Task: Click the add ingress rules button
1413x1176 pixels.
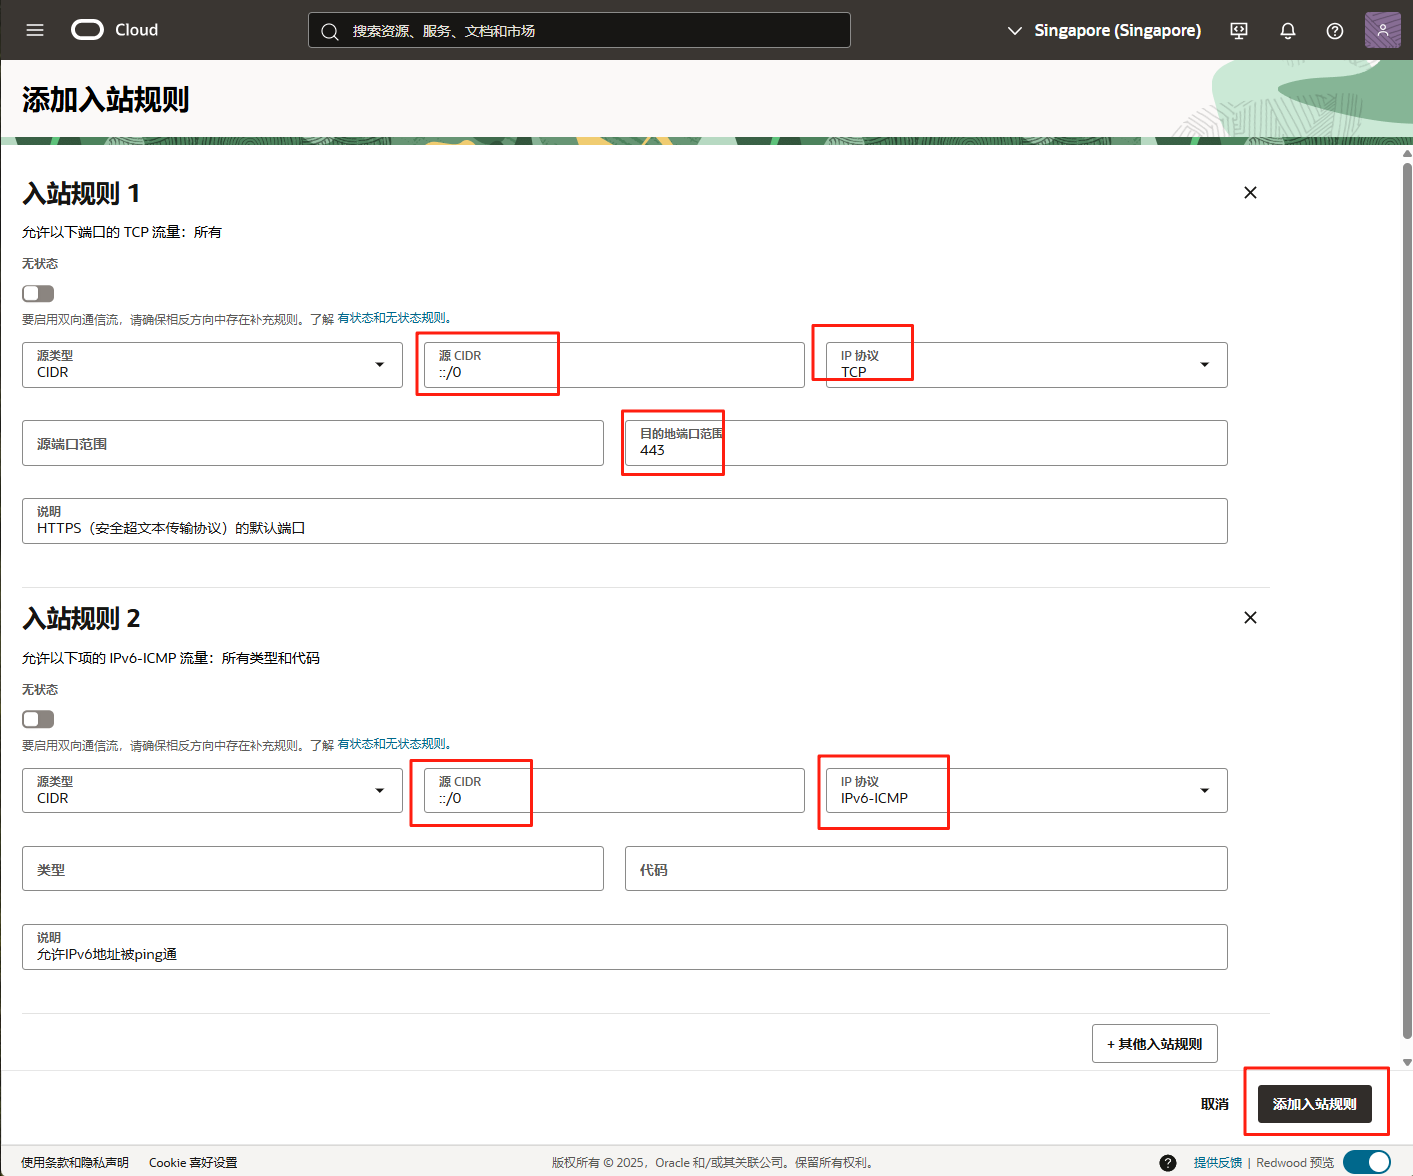Action: 1314,1104
